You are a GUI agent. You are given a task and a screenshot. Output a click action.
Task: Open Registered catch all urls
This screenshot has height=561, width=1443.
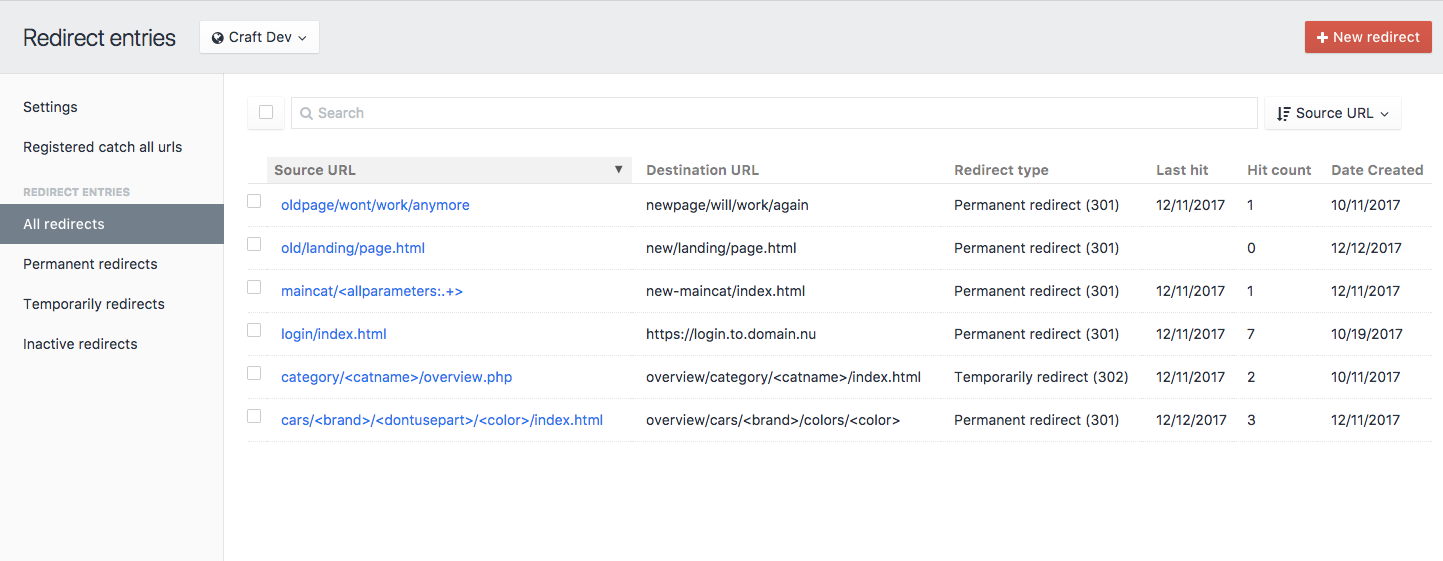102,147
